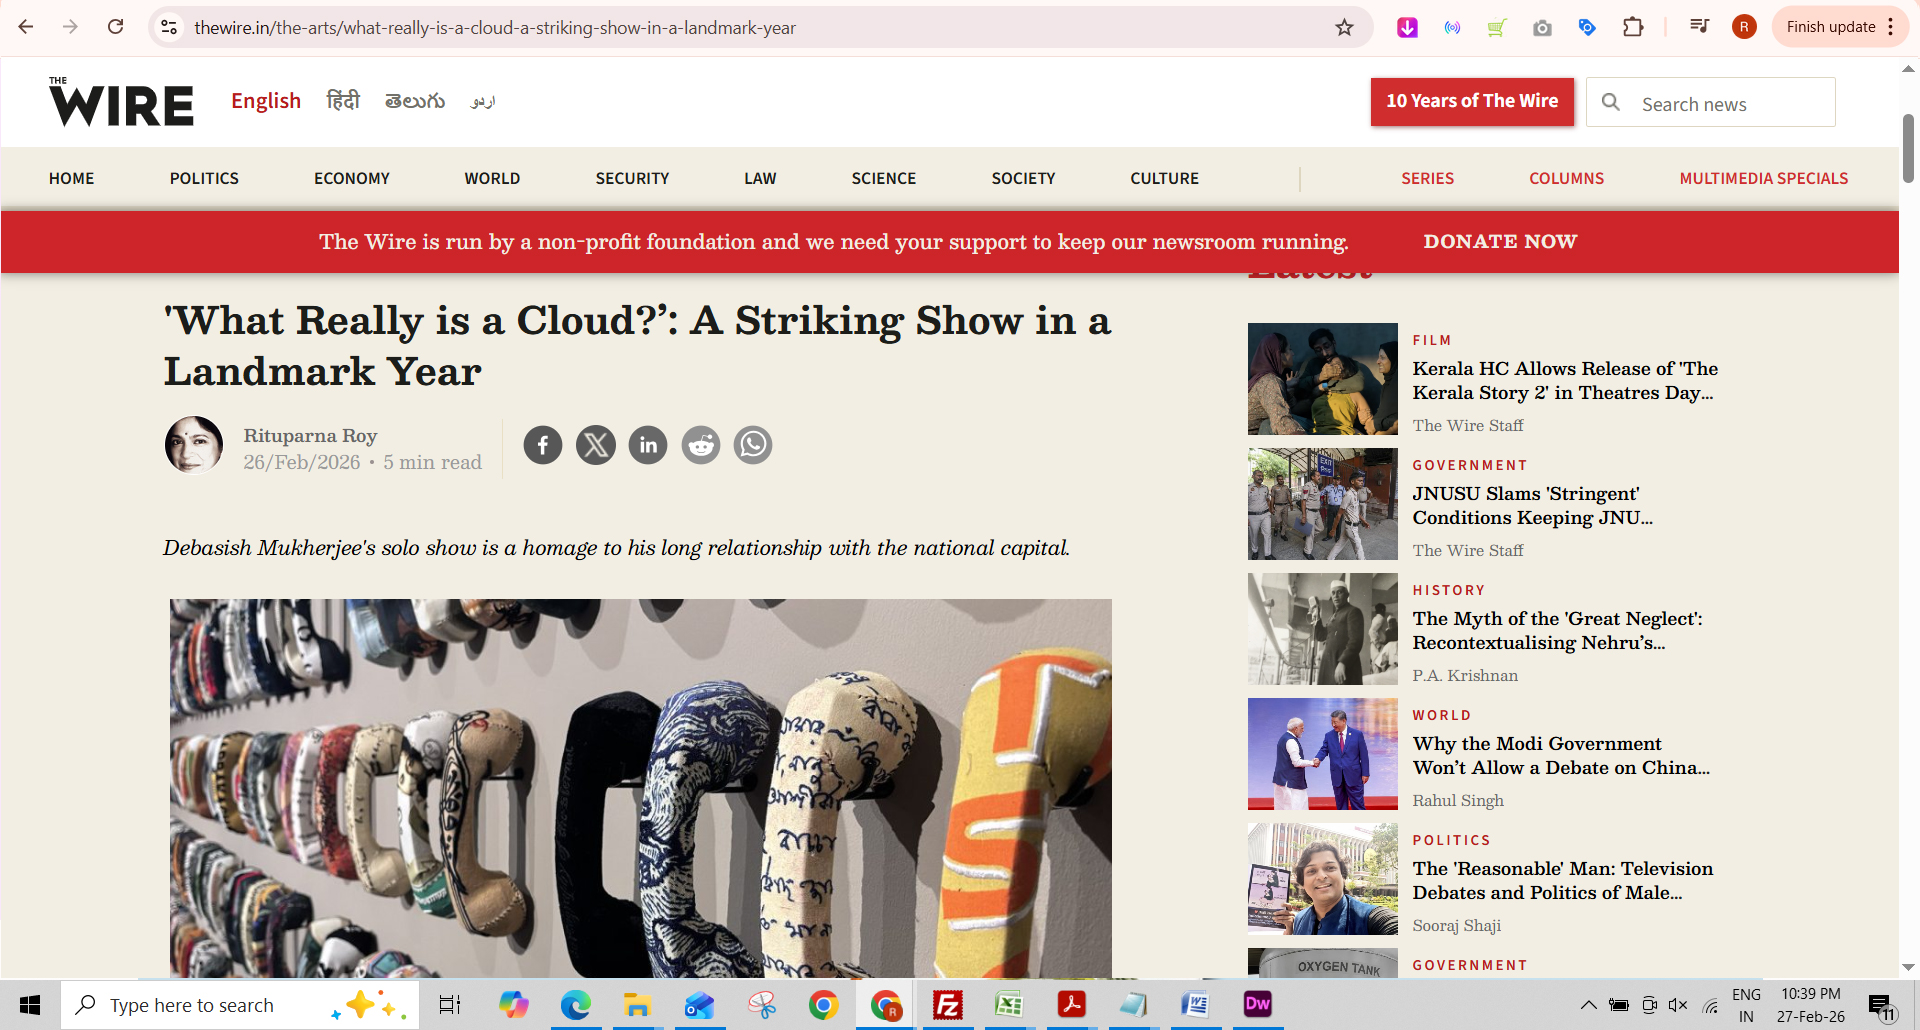Share article on Facebook

[543, 445]
